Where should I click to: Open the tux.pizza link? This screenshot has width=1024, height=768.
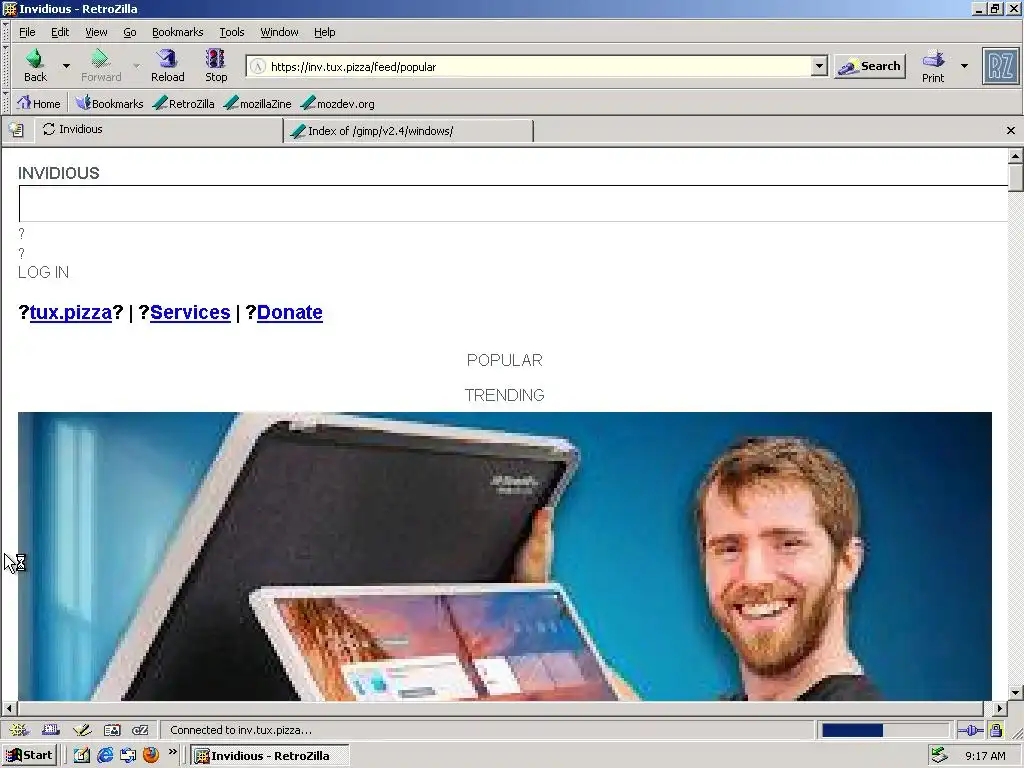point(71,312)
